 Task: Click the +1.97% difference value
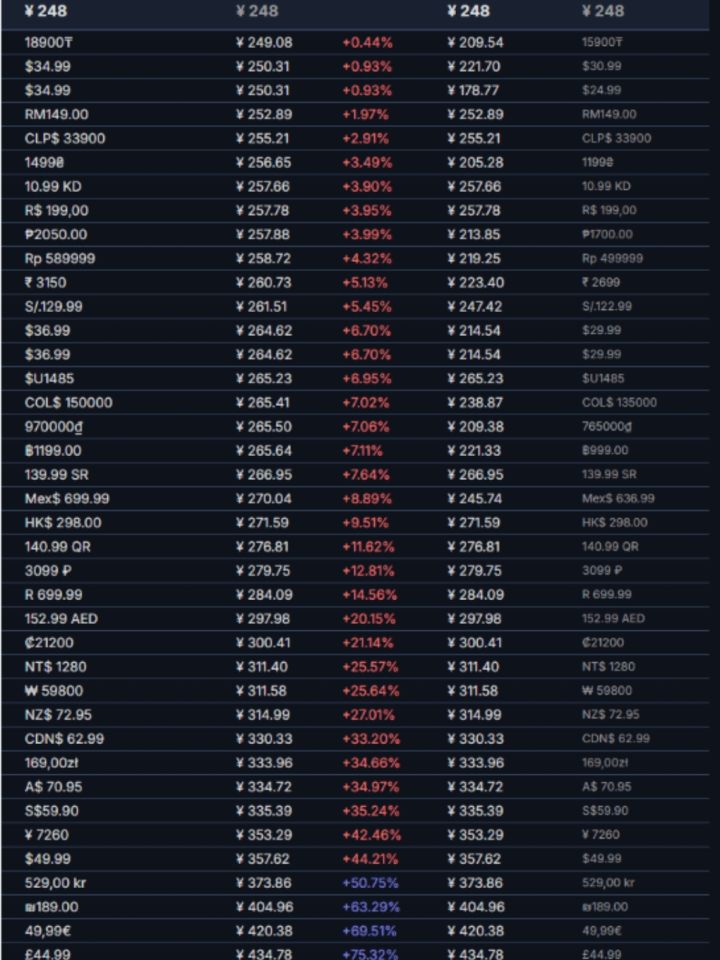(x=366, y=114)
